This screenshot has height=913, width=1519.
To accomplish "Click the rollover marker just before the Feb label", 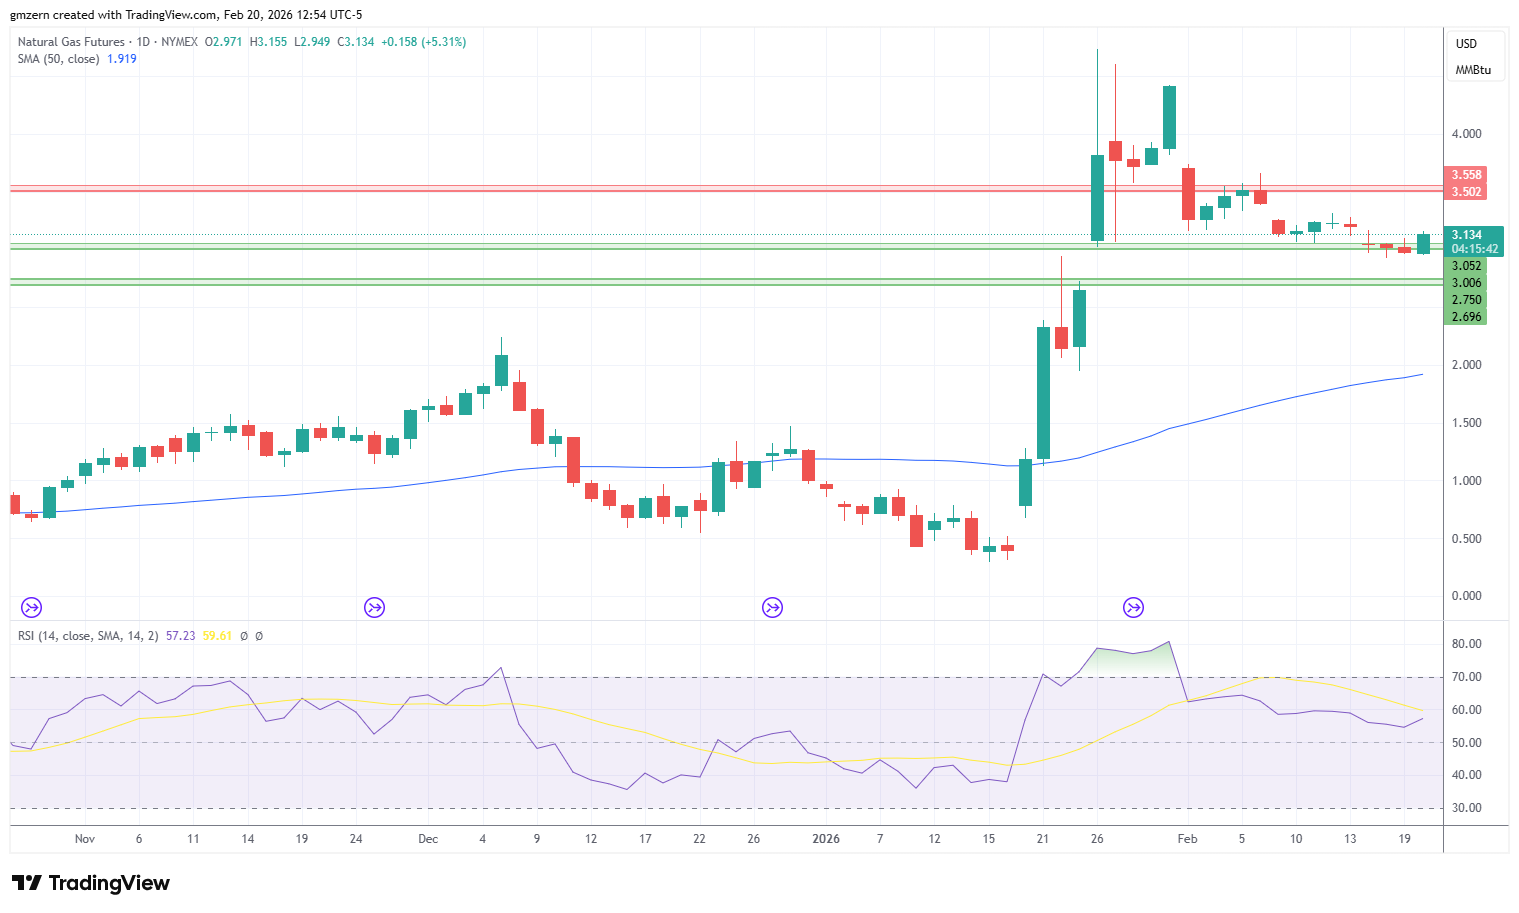I will [x=1133, y=607].
